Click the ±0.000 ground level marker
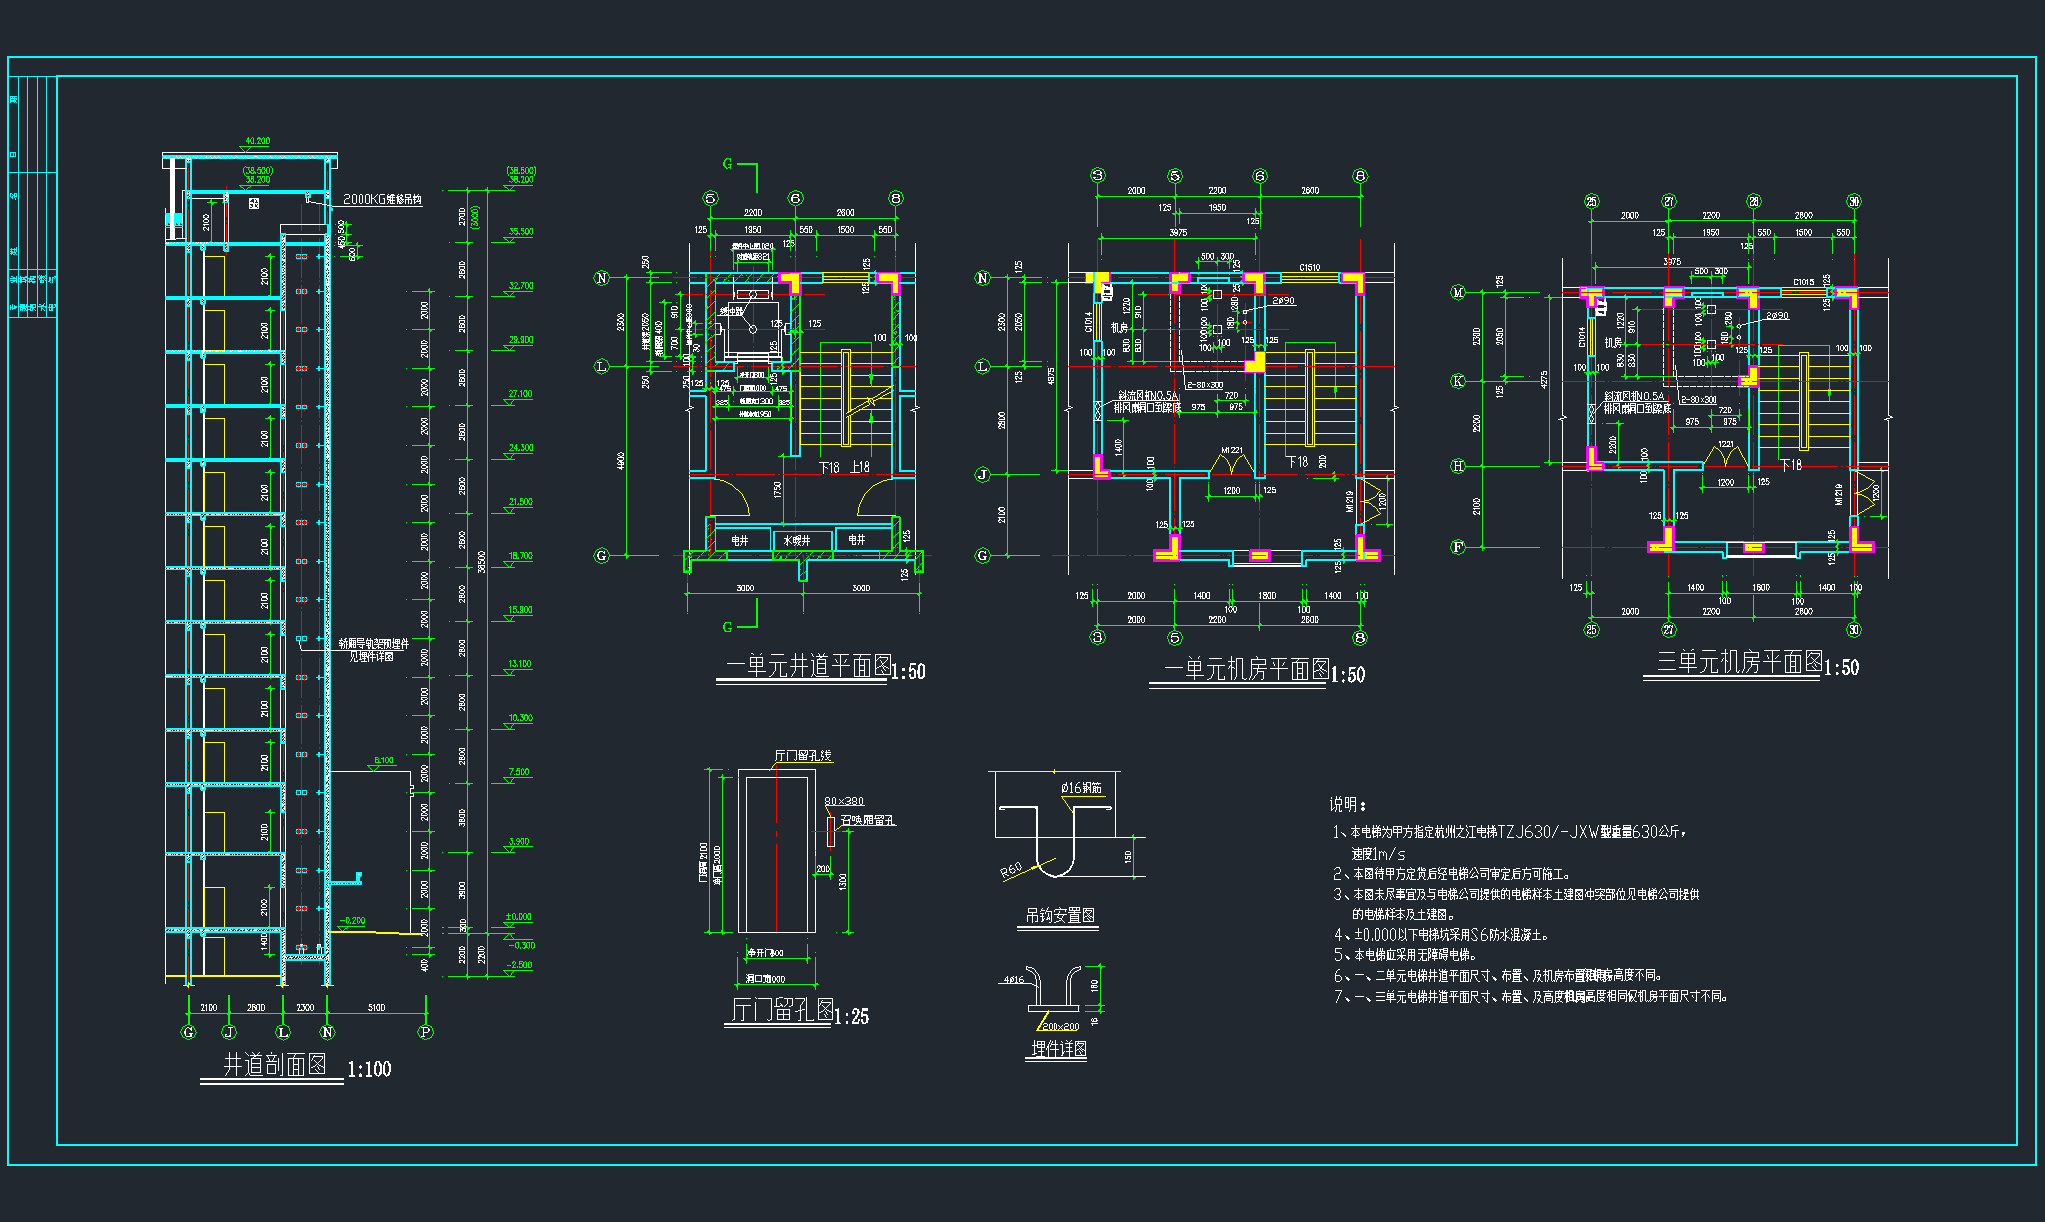Screen dimensions: 2045x1222 (x=519, y=916)
